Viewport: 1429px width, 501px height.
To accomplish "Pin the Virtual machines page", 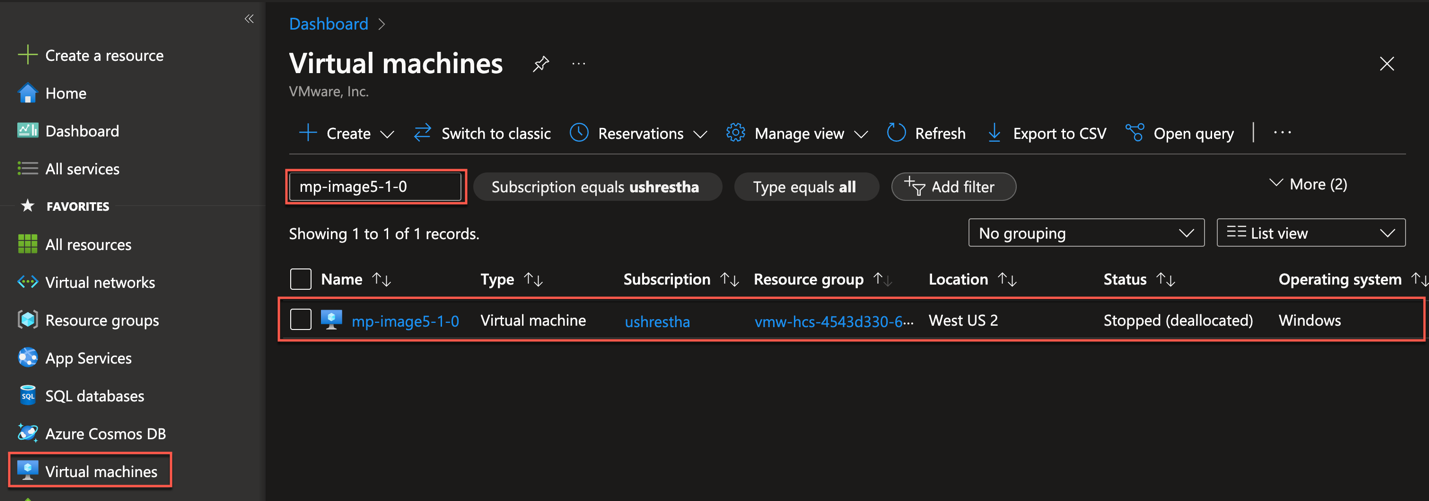I will click(x=540, y=64).
